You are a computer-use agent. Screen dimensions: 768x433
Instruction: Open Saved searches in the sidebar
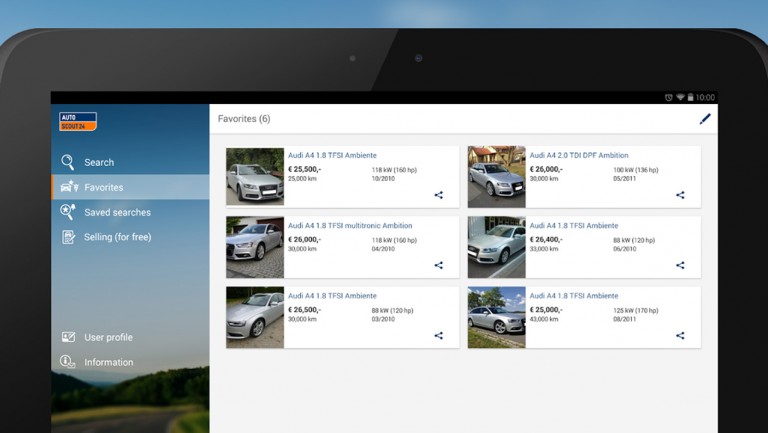tap(117, 212)
